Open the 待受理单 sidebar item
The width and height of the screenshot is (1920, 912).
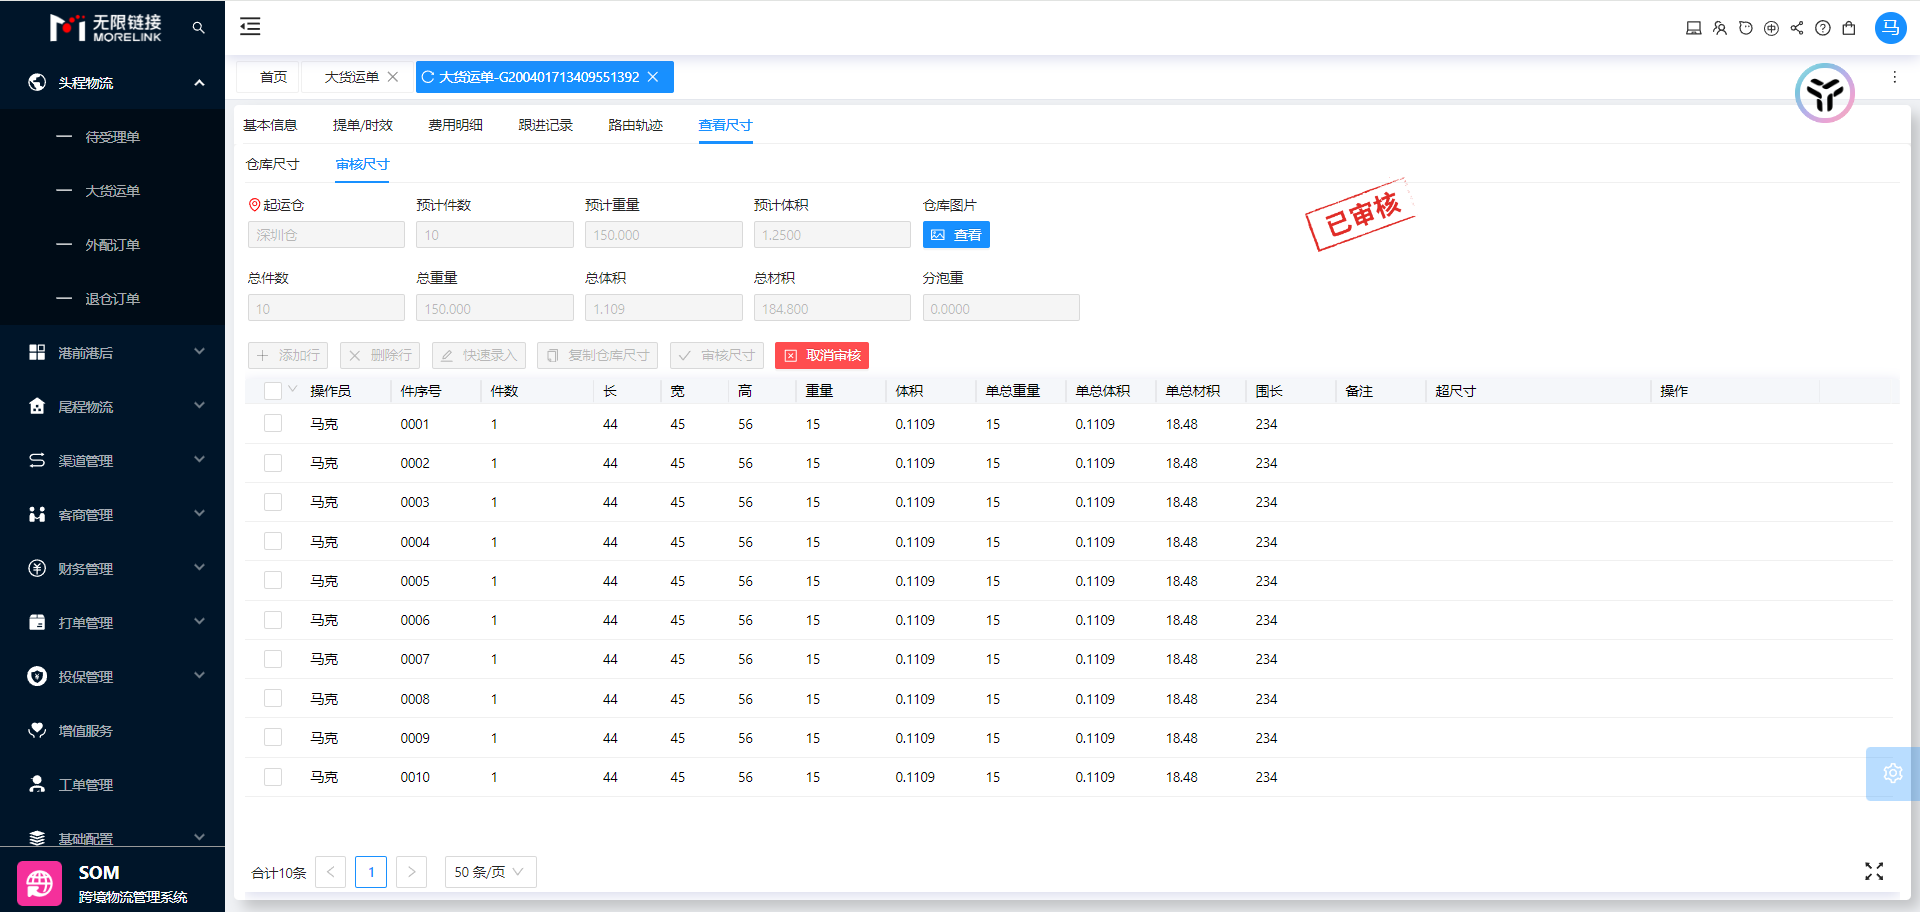coord(112,137)
